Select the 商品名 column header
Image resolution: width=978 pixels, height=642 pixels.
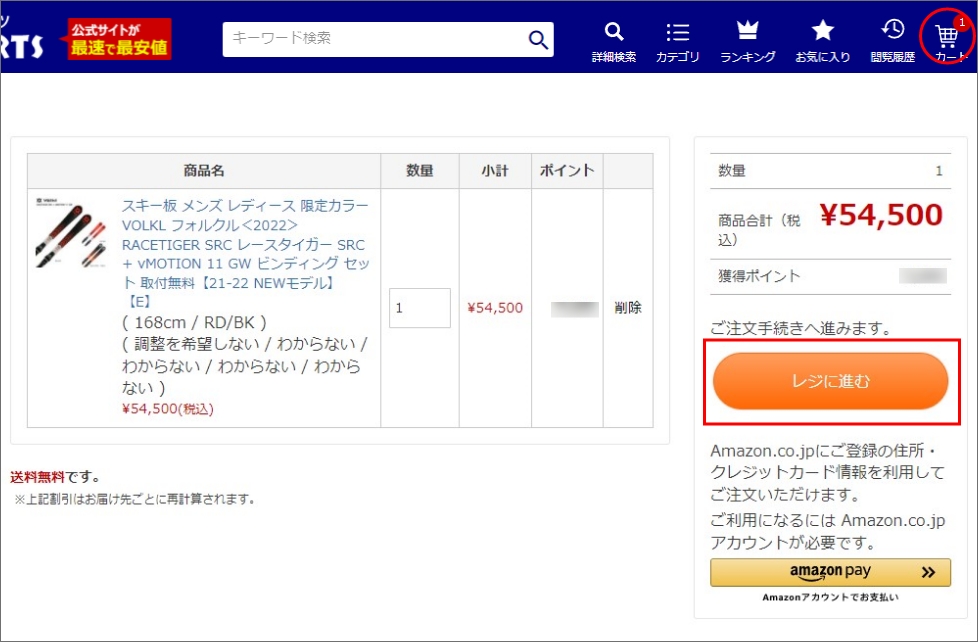coord(203,170)
